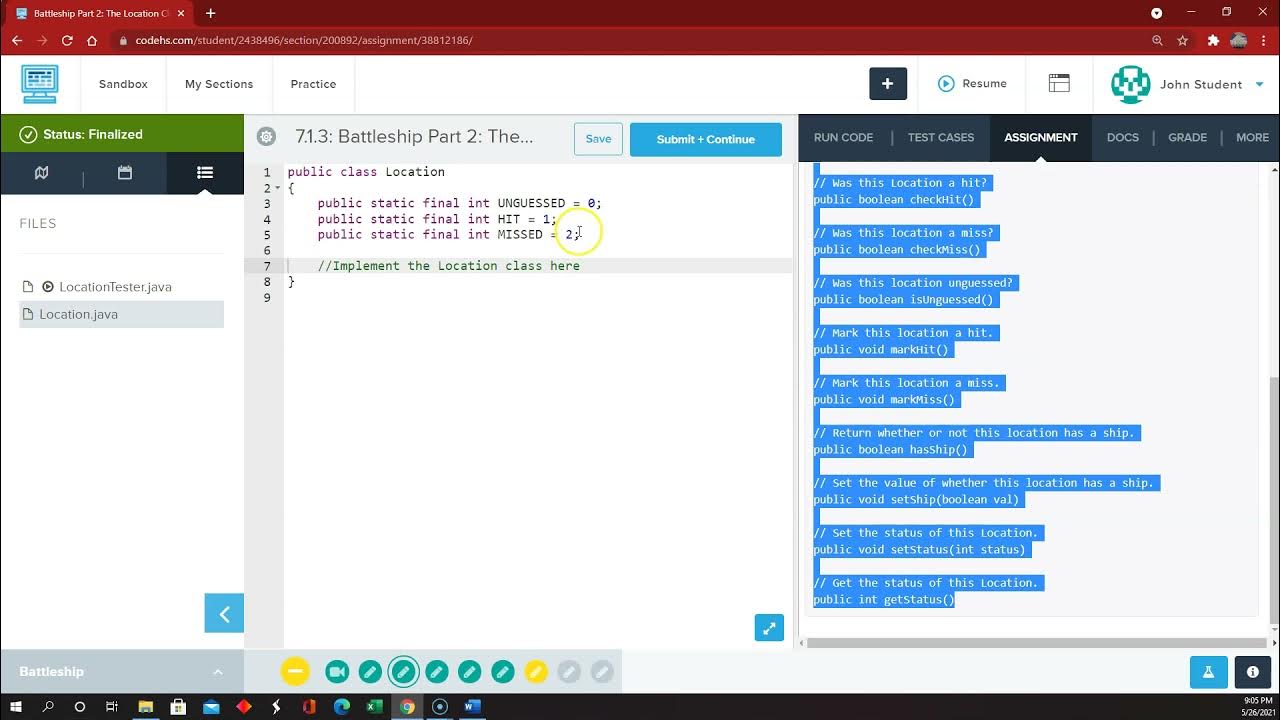Open the Windows Start menu
Viewport: 1280px width, 720px height.
[x=15, y=706]
